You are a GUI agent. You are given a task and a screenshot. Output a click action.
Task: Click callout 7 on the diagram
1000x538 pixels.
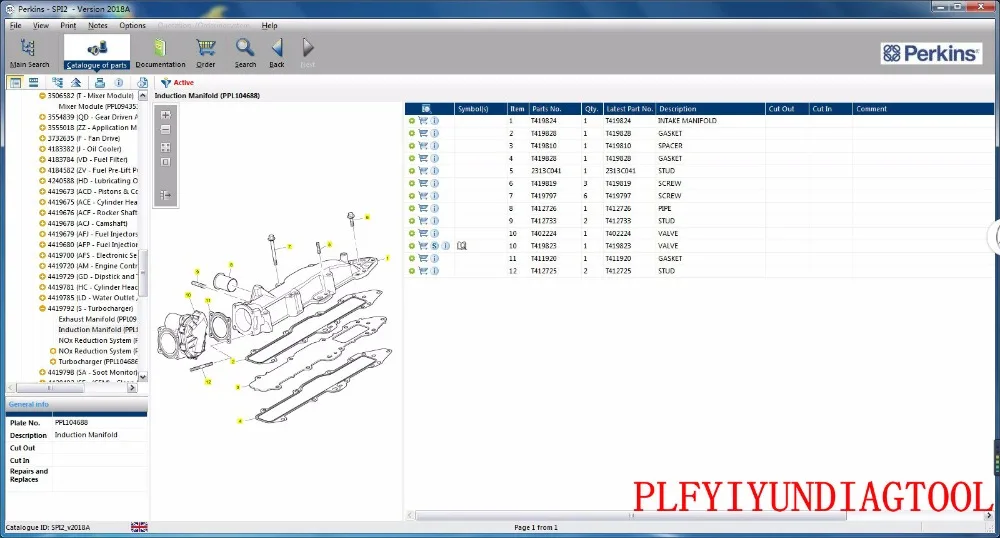[290, 246]
